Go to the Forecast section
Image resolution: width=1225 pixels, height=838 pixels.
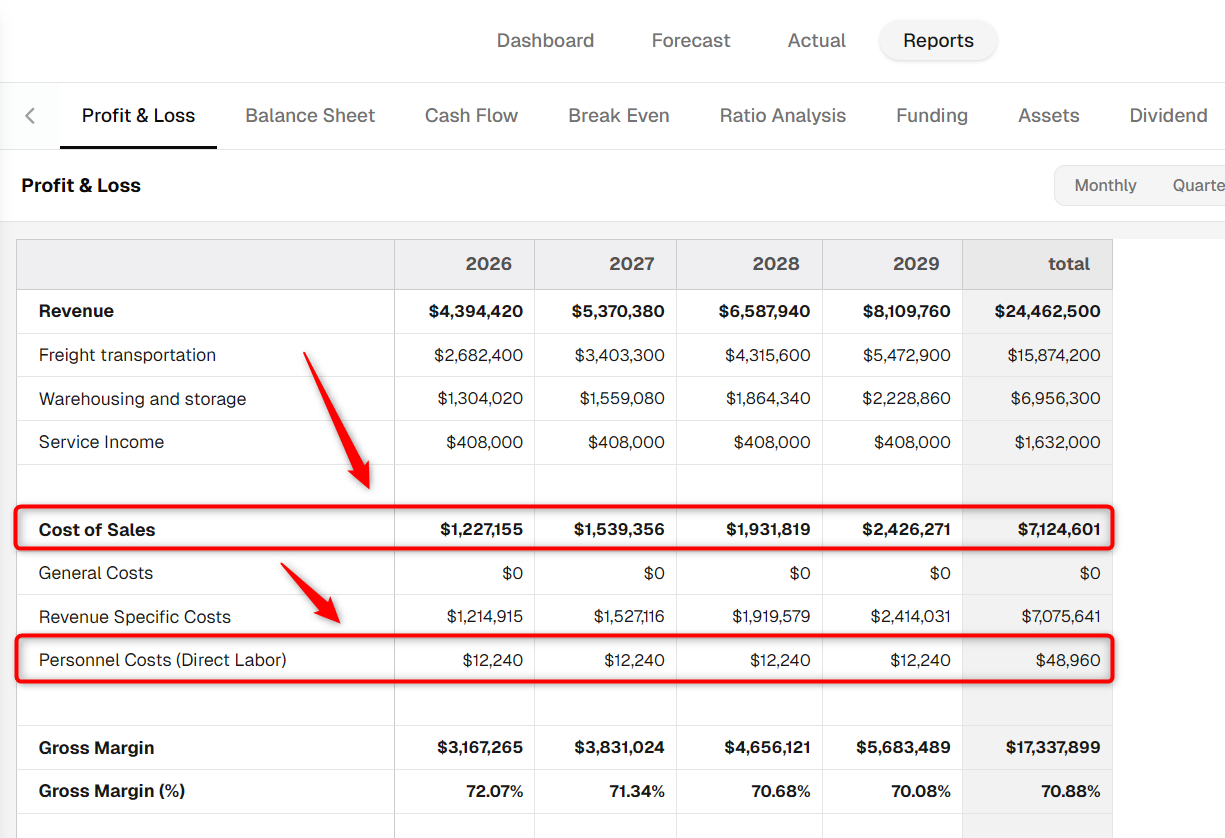pos(691,41)
